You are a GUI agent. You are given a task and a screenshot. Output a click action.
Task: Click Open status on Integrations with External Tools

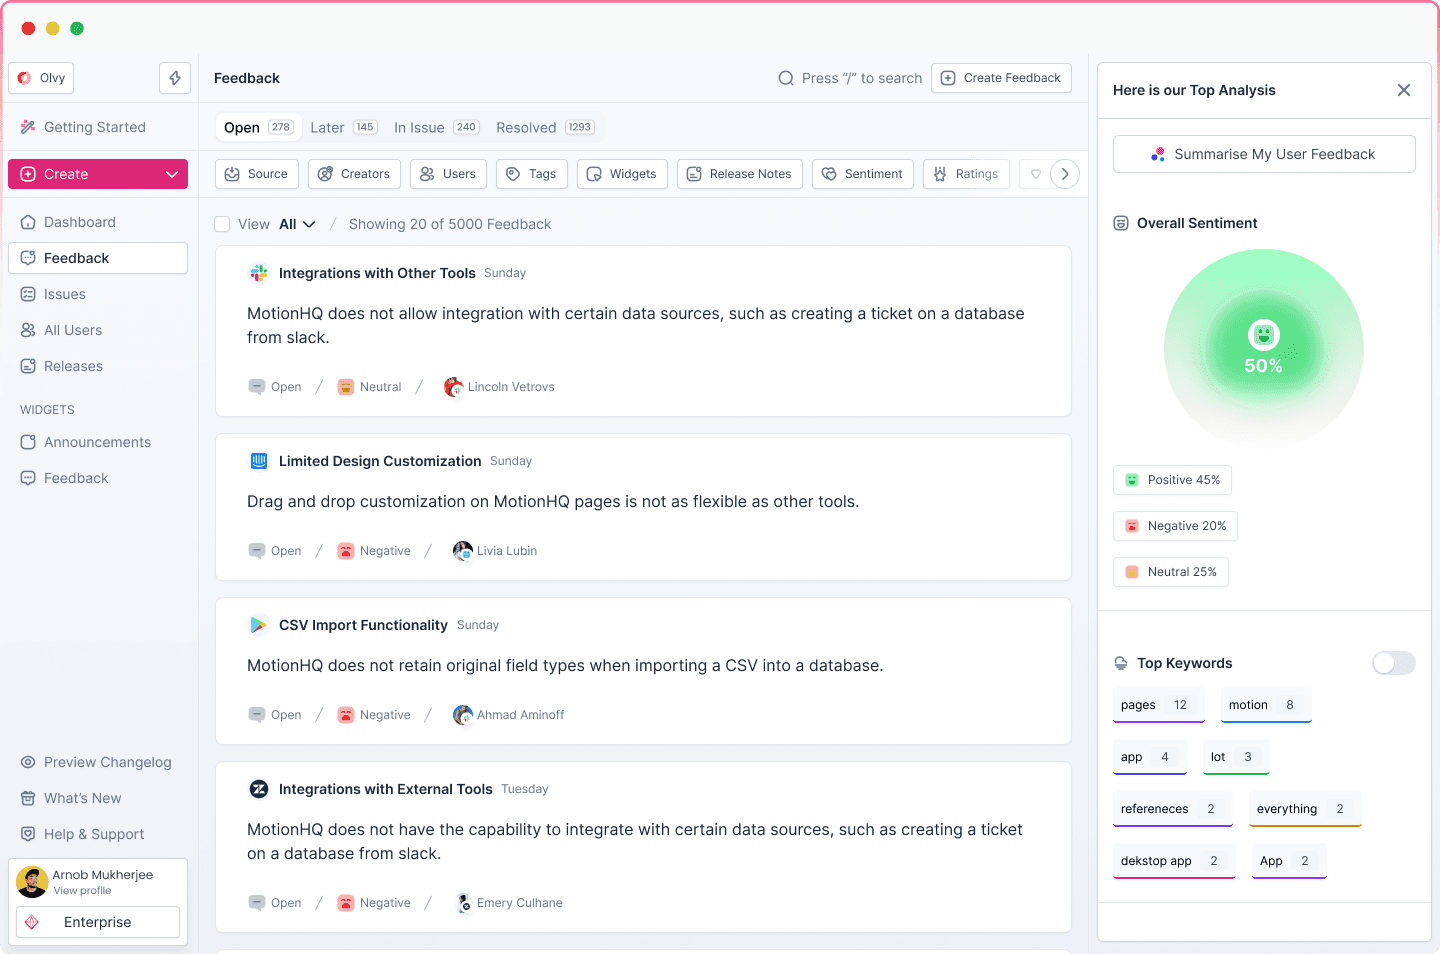(275, 903)
